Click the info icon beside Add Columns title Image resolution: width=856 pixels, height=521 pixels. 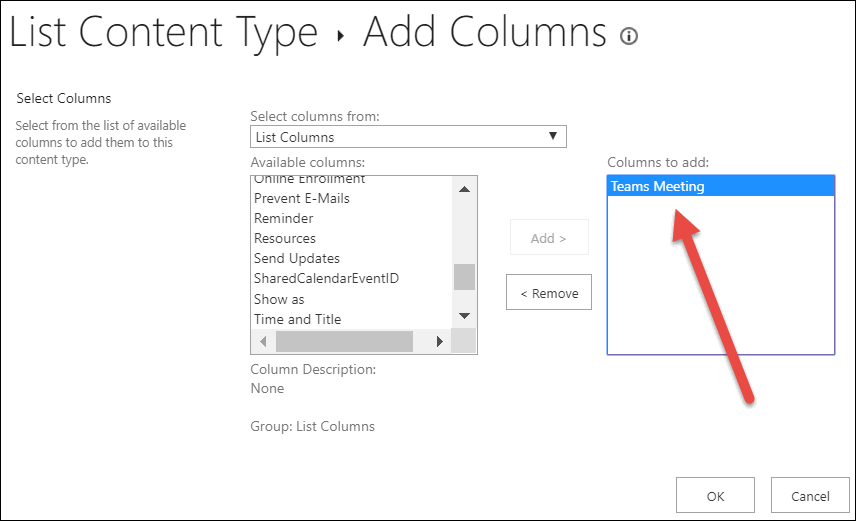629,36
